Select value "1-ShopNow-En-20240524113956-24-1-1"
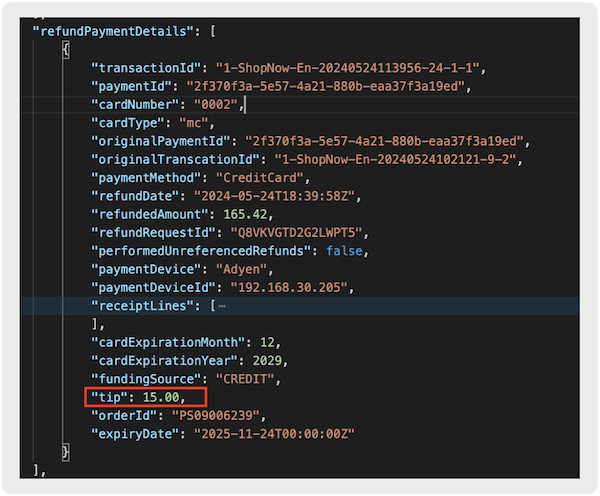 [347, 68]
